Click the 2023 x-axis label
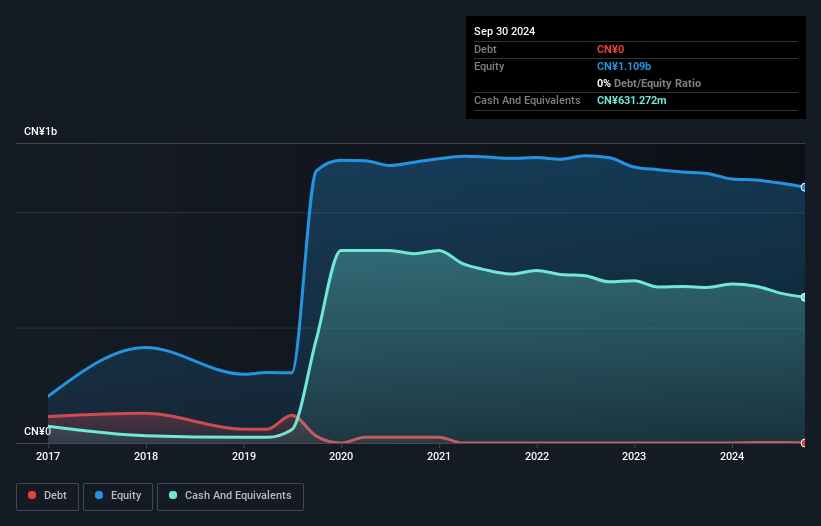 point(634,456)
